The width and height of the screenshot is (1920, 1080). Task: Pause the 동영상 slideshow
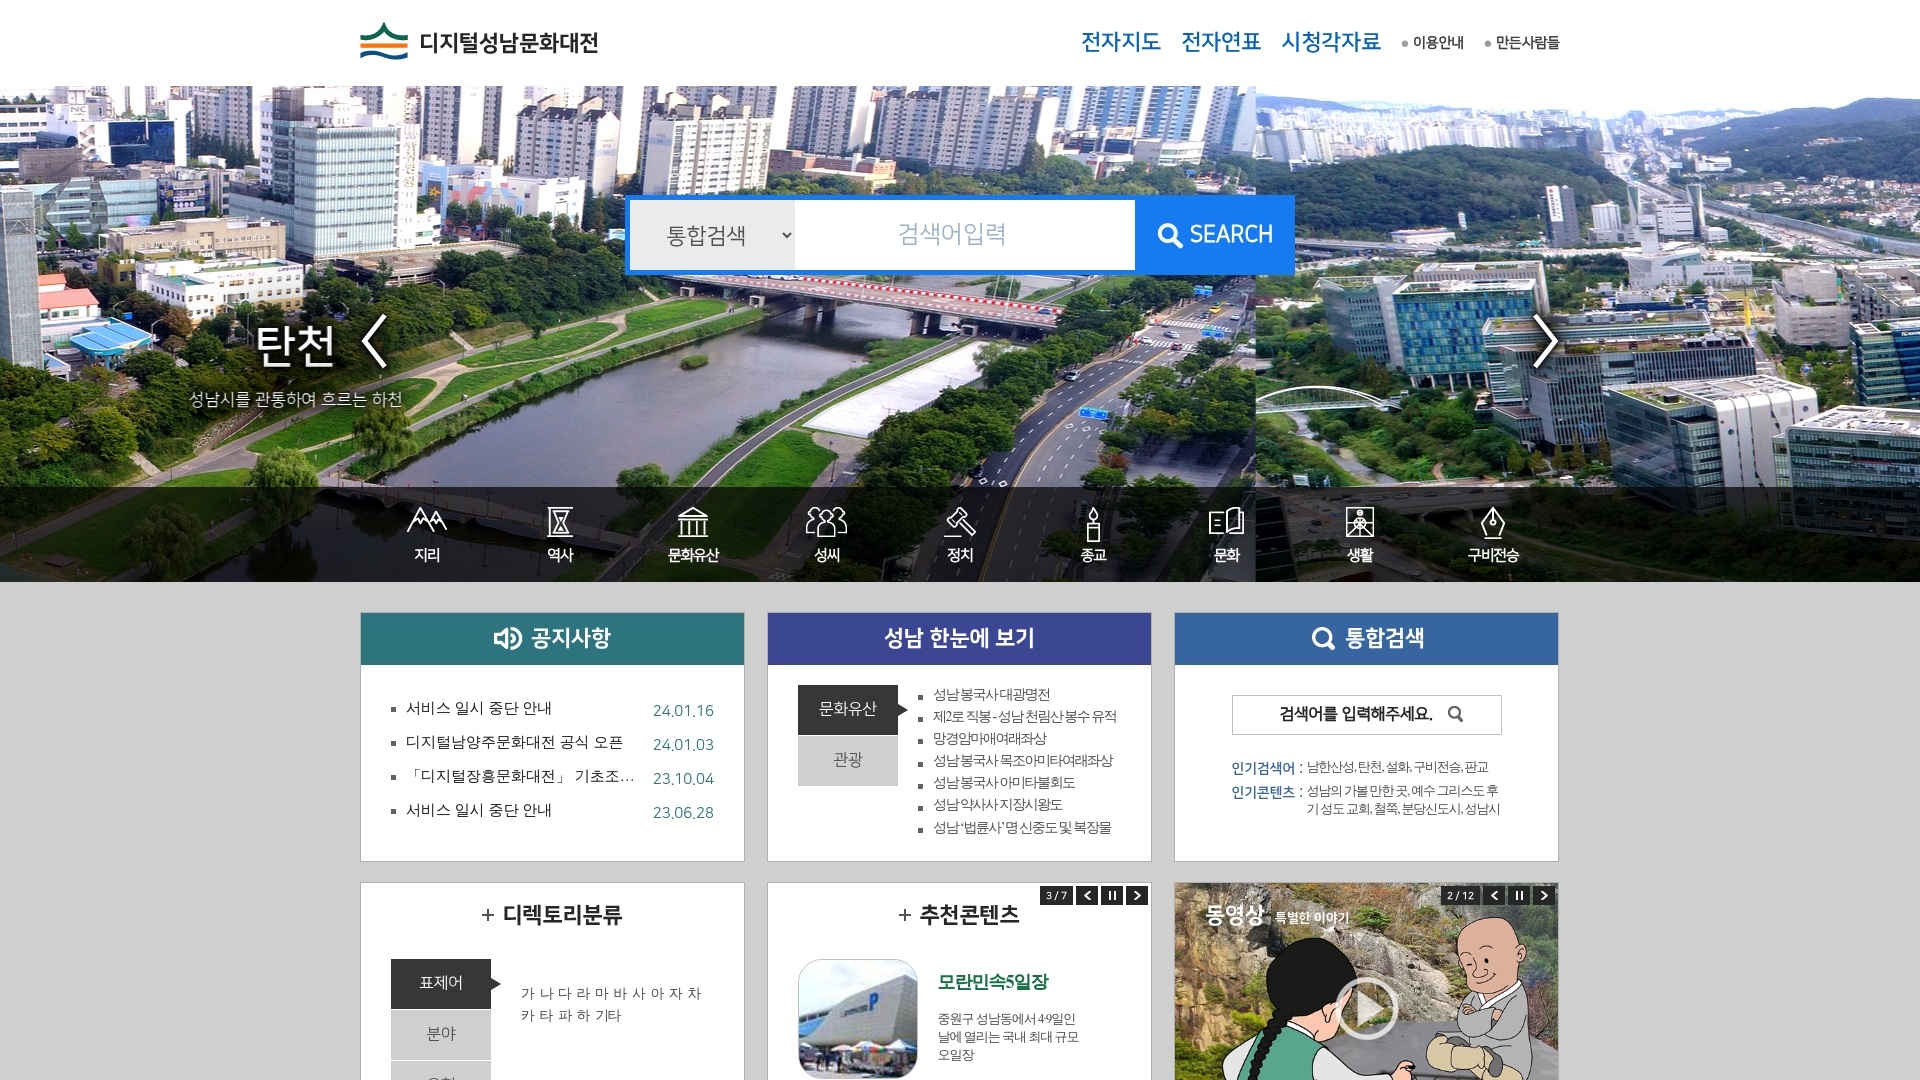[1519, 896]
